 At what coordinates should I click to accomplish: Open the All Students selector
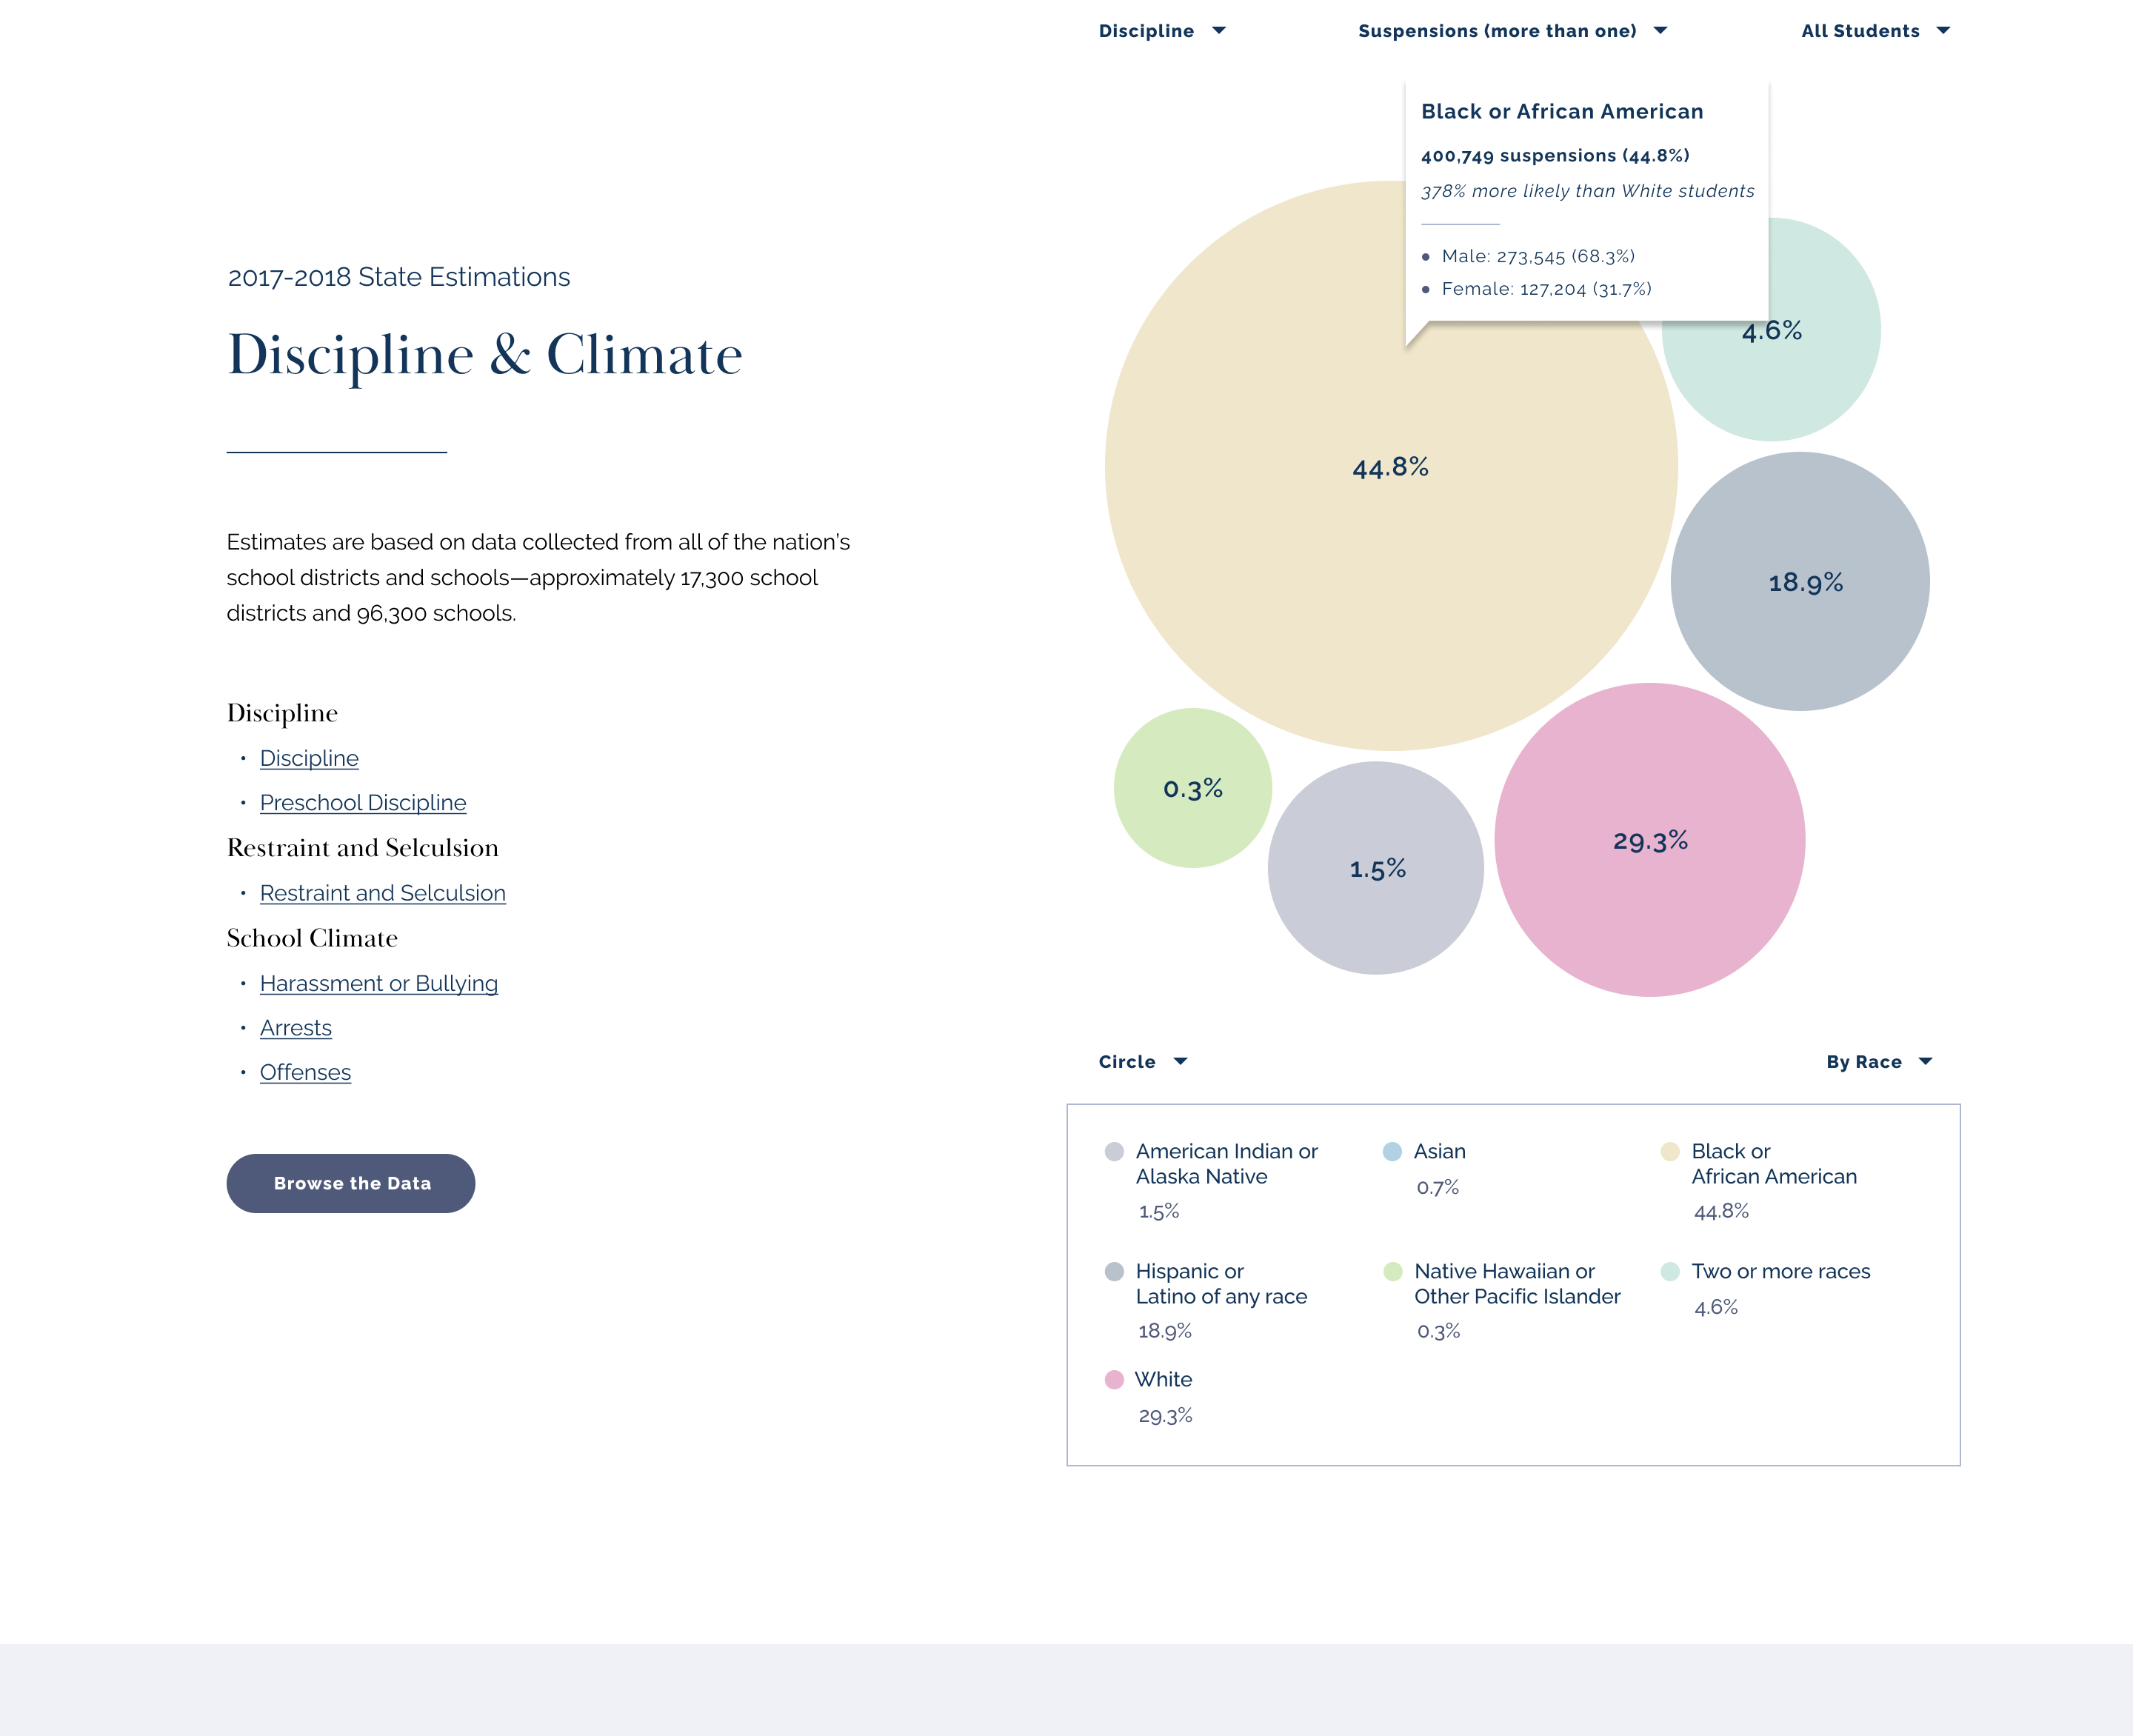(x=1875, y=31)
